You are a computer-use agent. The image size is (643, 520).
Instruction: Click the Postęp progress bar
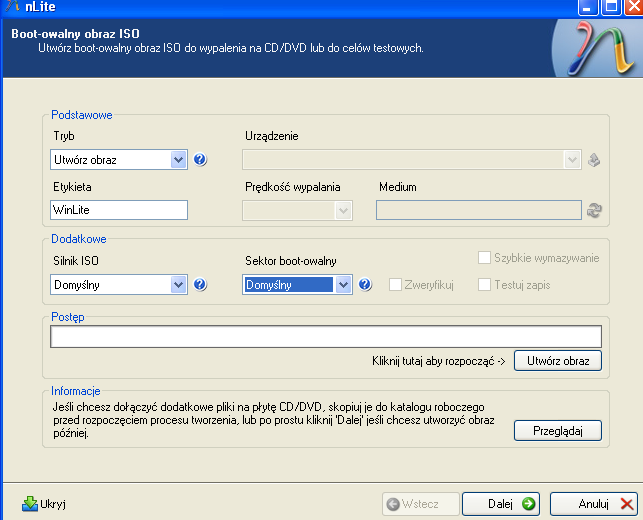(326, 336)
